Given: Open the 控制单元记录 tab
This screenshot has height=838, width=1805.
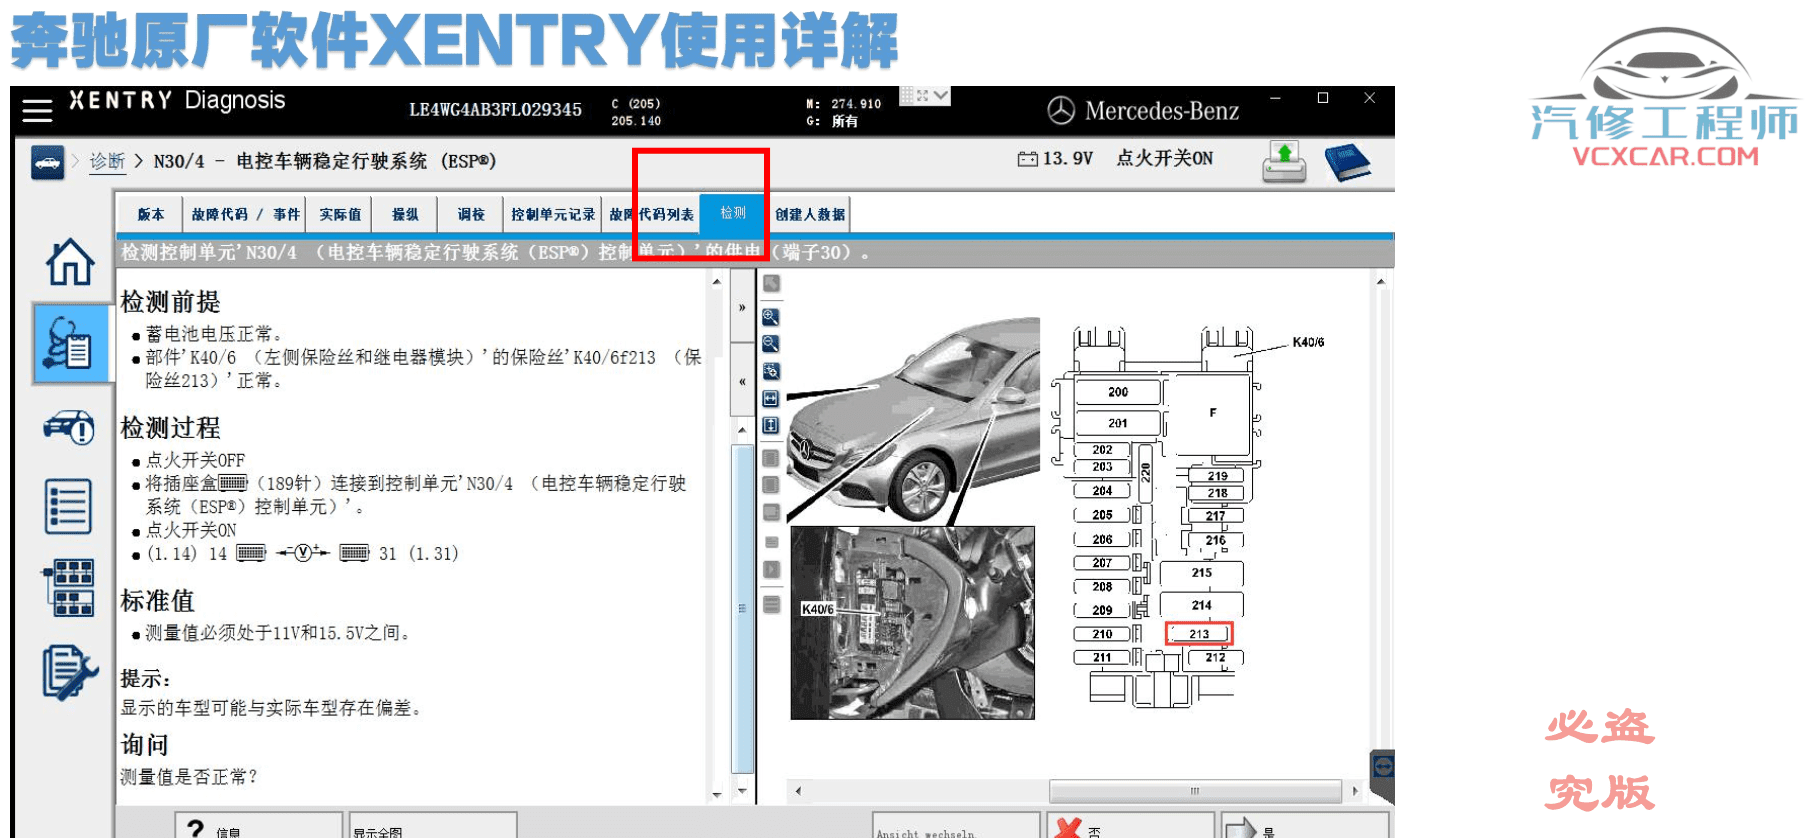Looking at the screenshot, I should (553, 214).
